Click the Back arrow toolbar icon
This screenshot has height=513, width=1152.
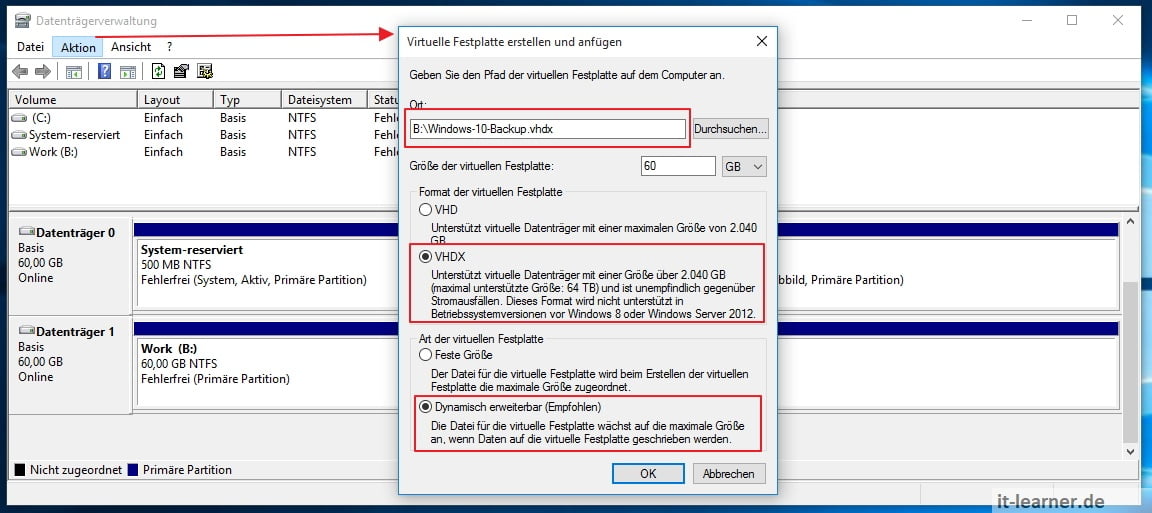pyautogui.click(x=21, y=71)
